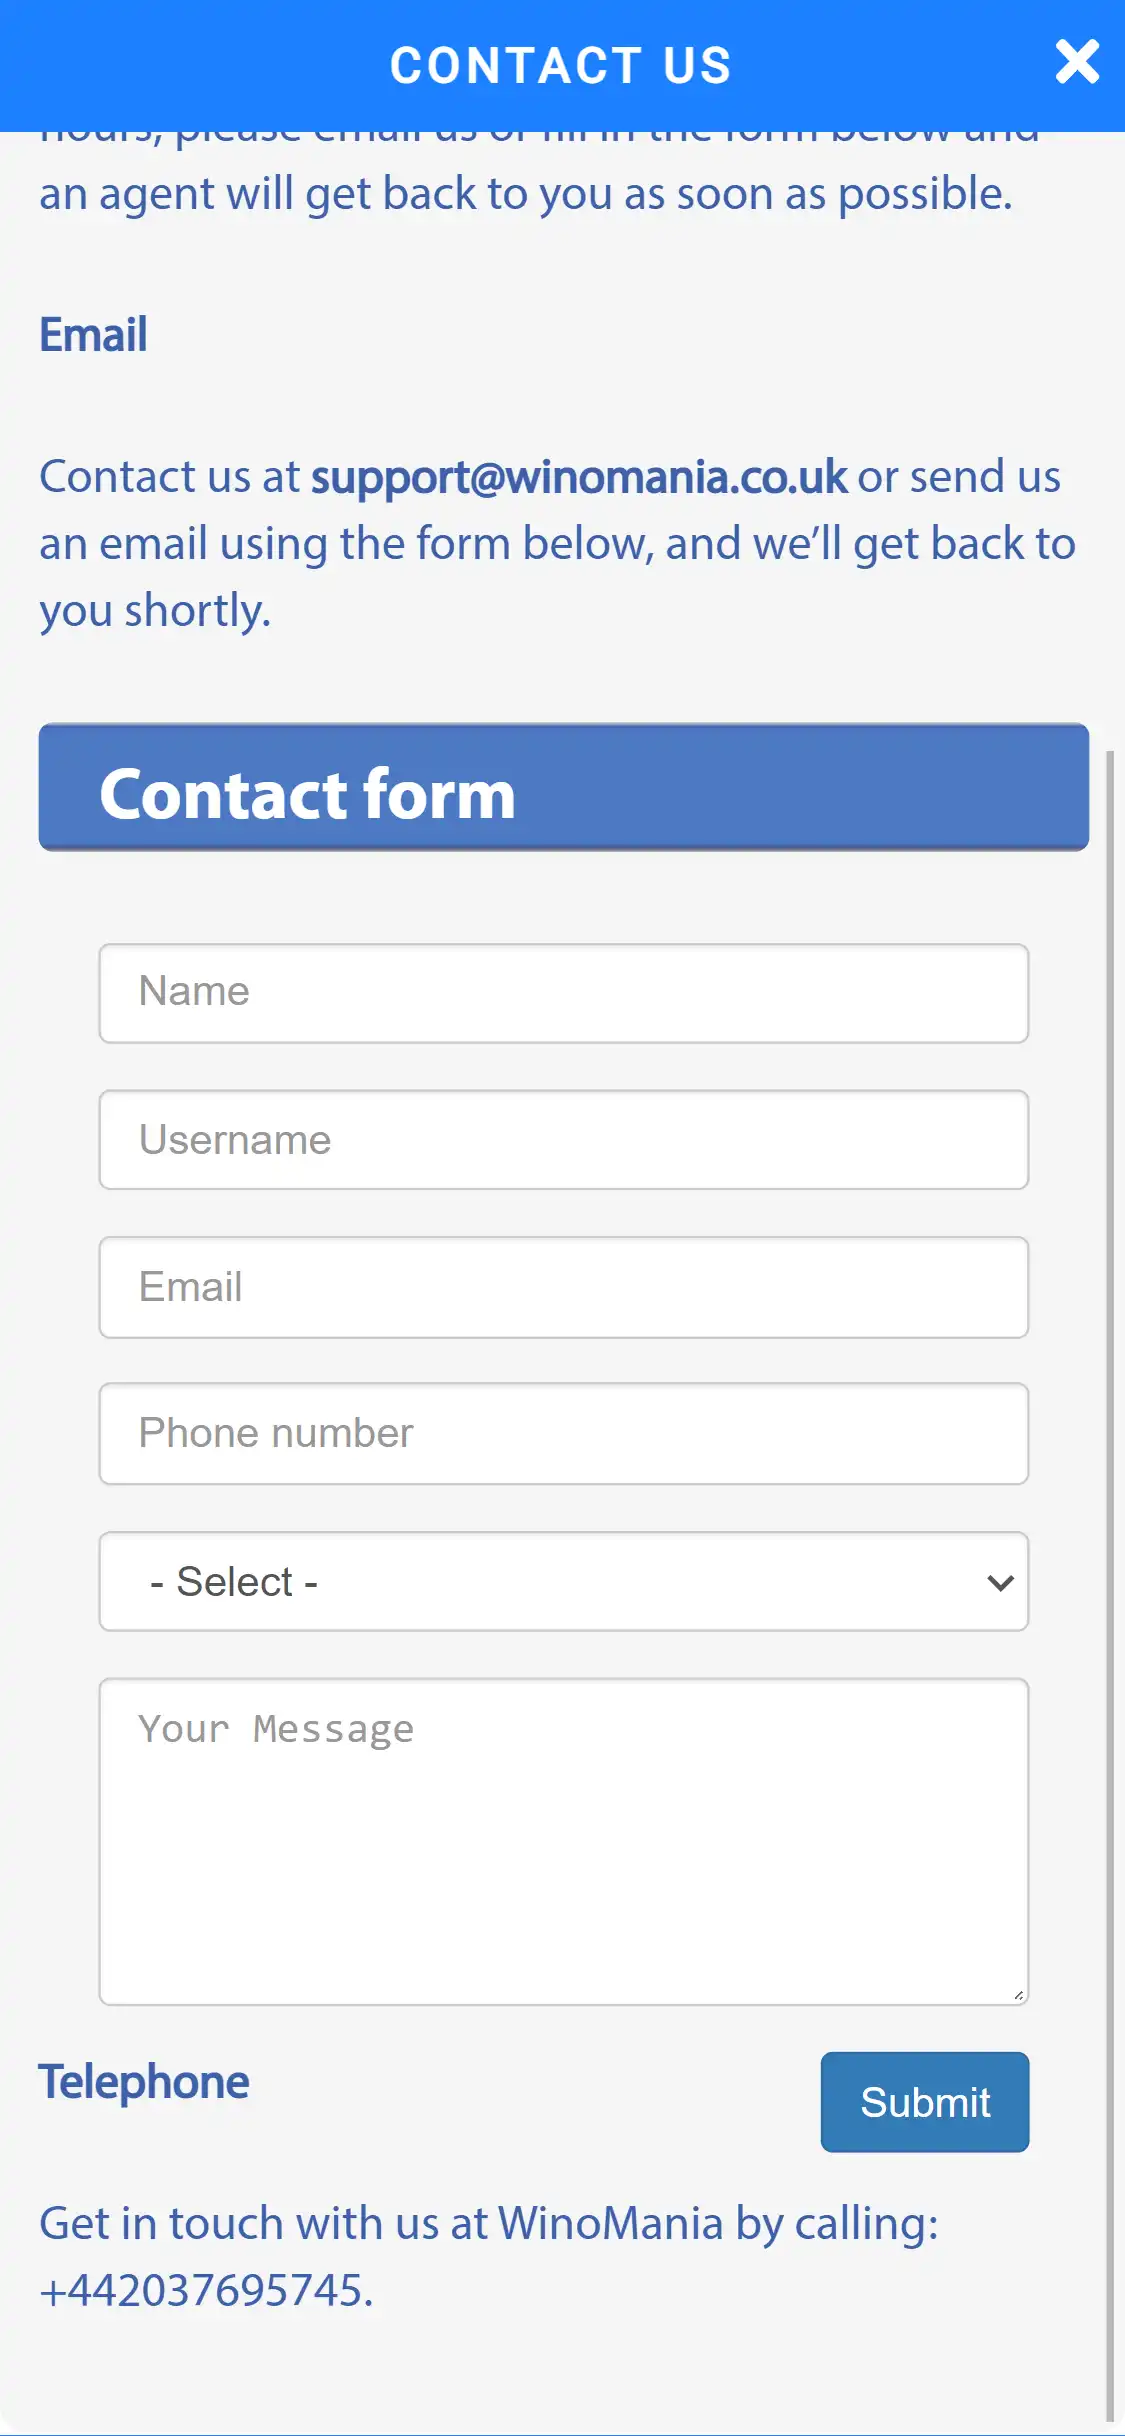The height and width of the screenshot is (2436, 1125).
Task: Click the "you shortly." text line
Action: point(155,610)
